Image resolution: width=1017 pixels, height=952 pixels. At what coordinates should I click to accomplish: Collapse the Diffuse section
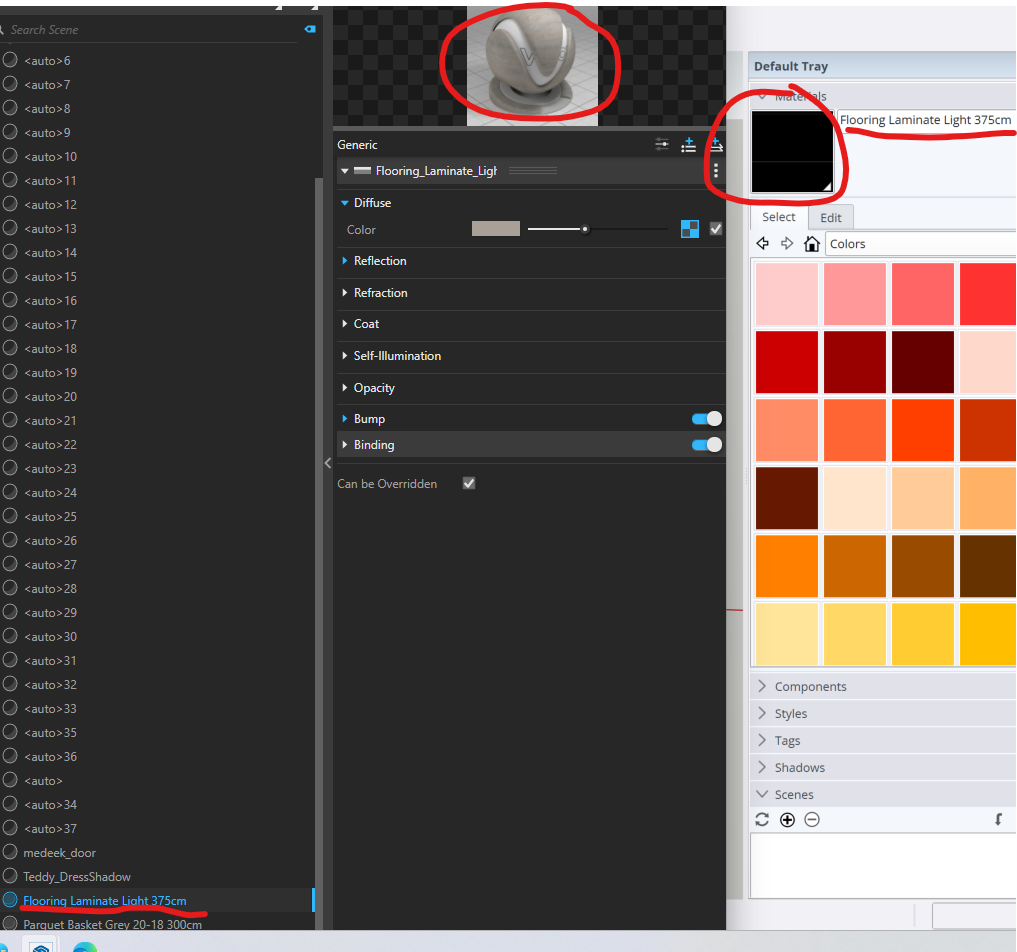345,203
